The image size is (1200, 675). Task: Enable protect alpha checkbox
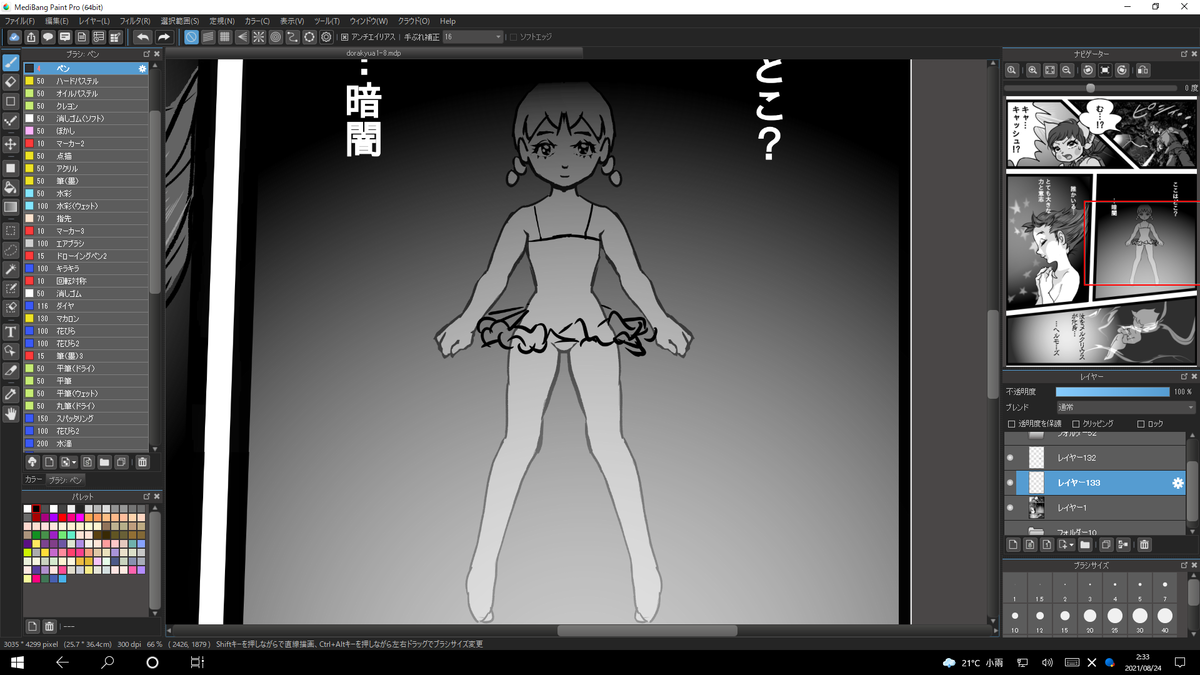pyautogui.click(x=1012, y=424)
